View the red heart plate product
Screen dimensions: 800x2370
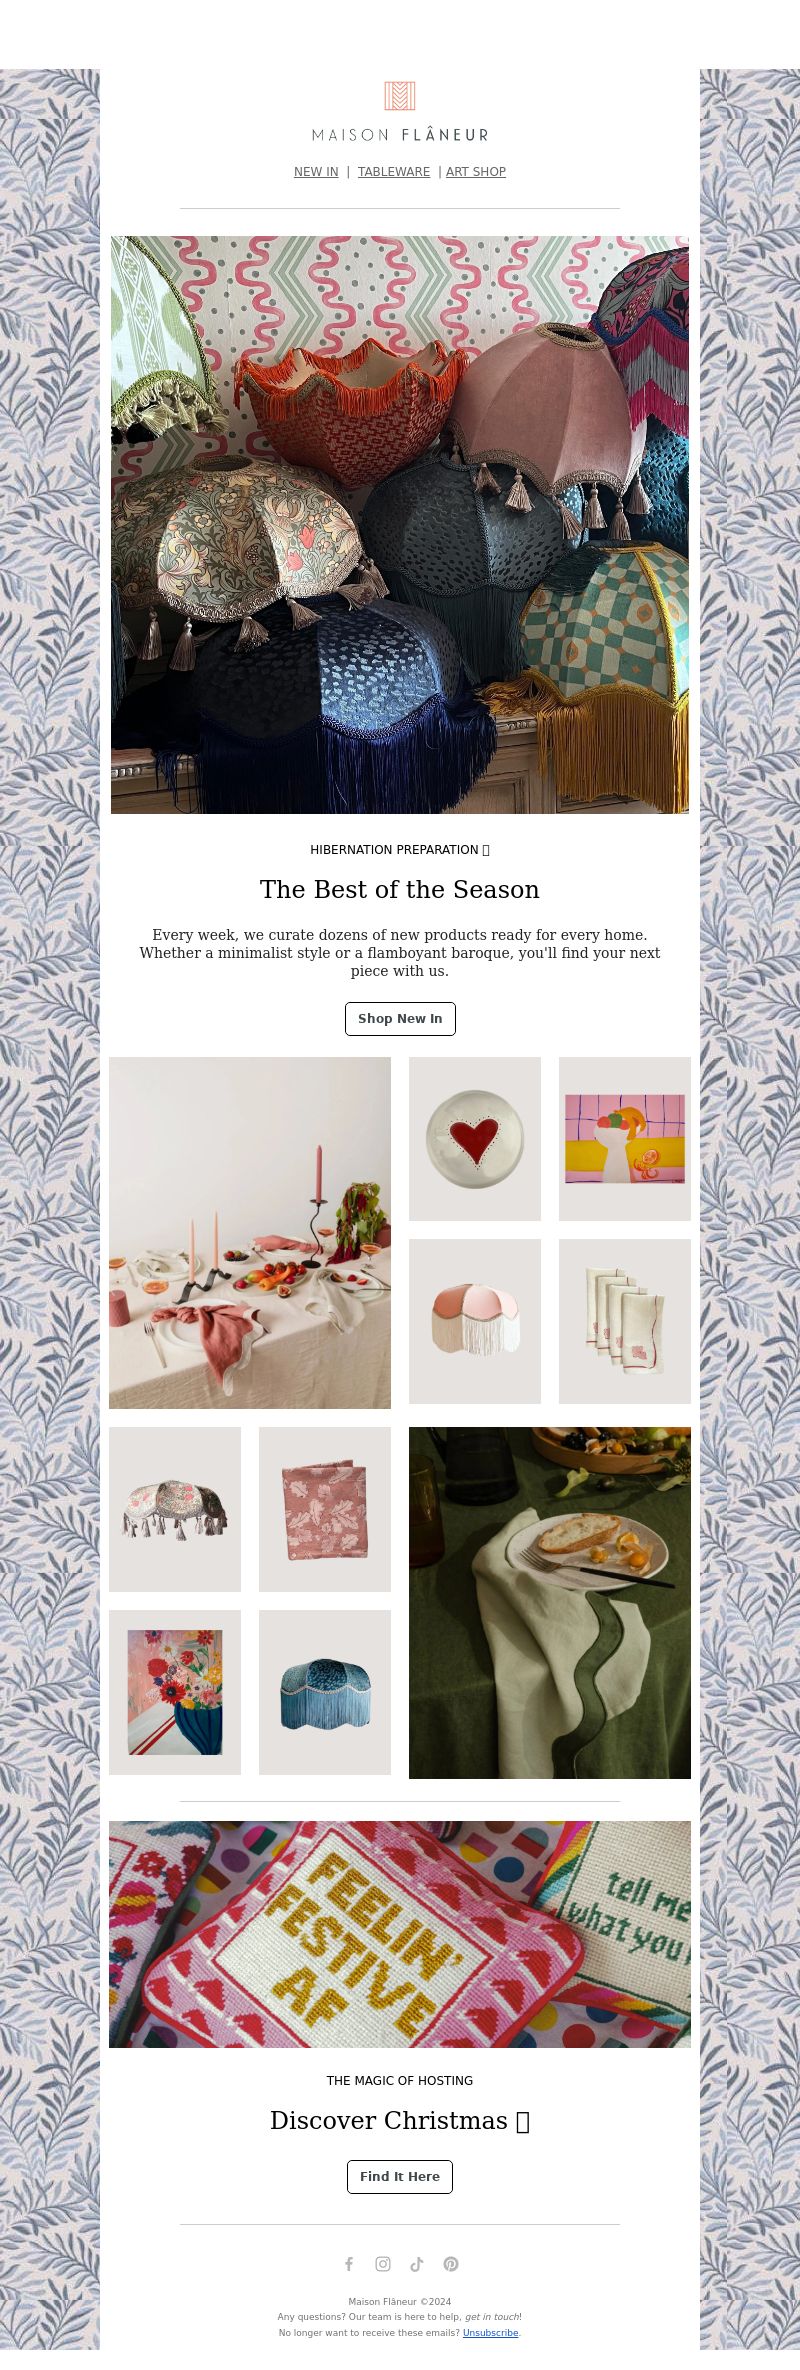[475, 1139]
